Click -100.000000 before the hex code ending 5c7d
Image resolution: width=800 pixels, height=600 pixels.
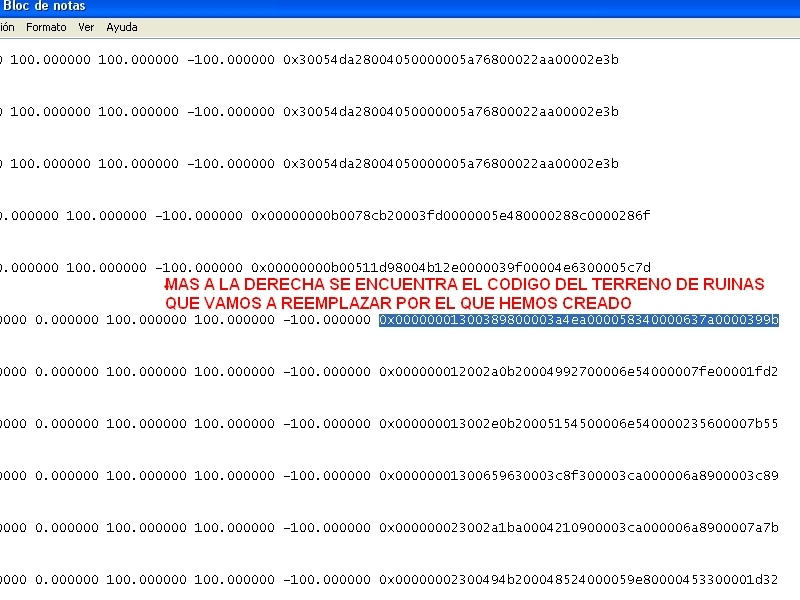(198, 268)
